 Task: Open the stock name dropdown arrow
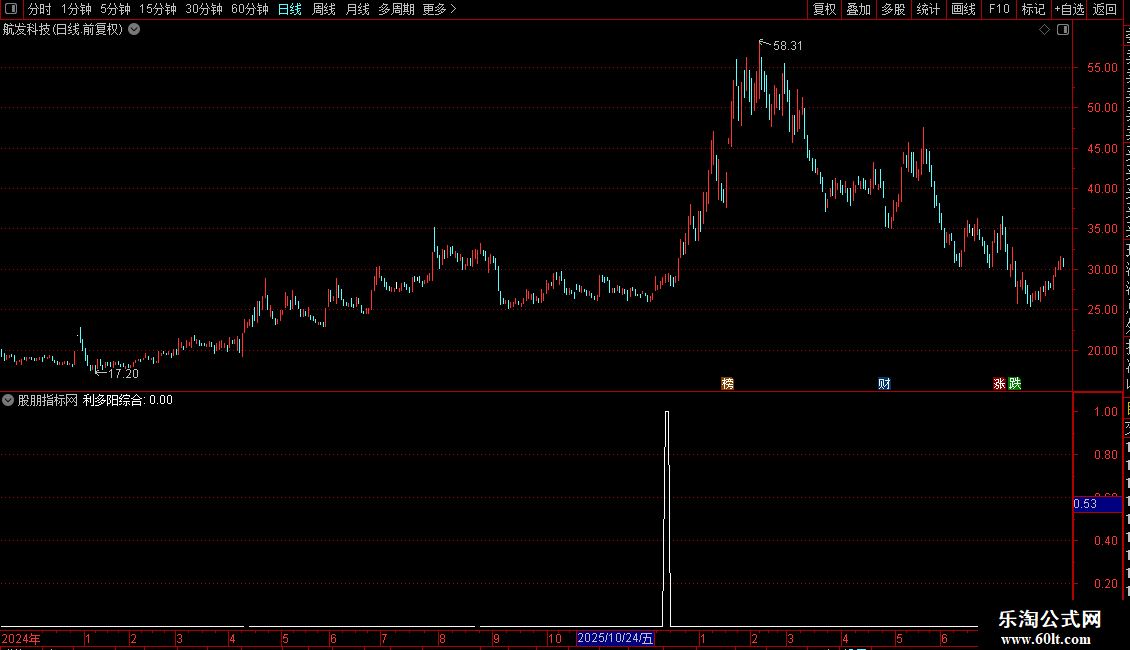tap(134, 30)
